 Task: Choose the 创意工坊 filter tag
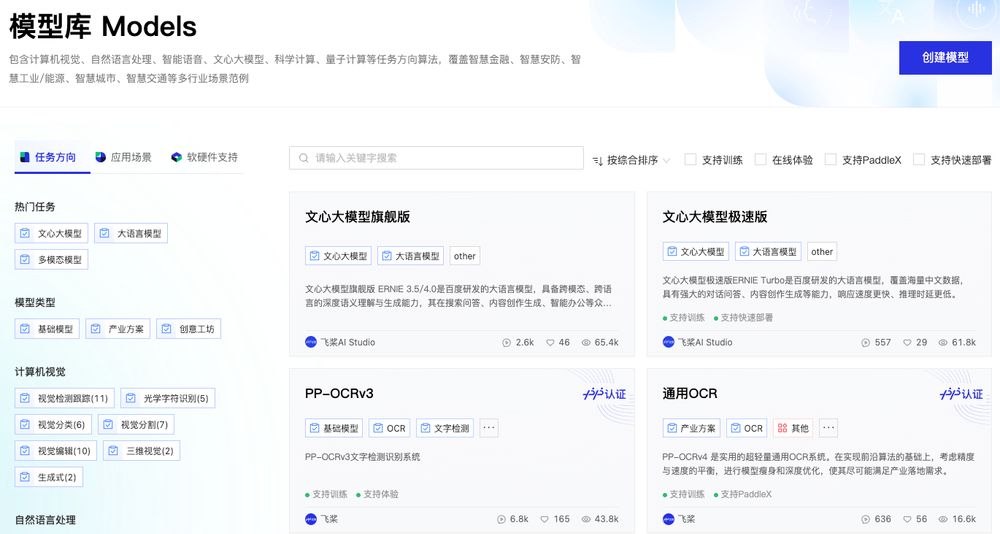(x=189, y=329)
